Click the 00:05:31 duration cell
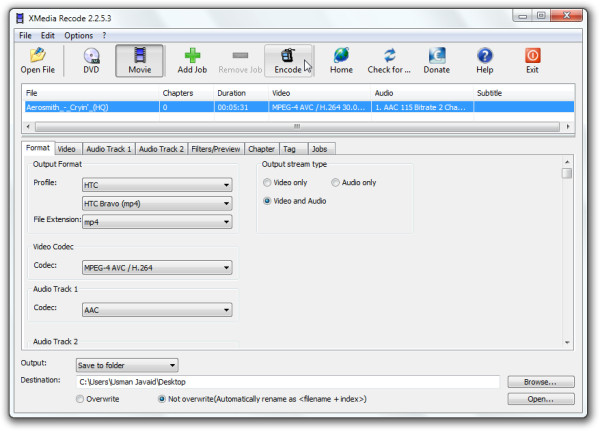 [x=241, y=107]
